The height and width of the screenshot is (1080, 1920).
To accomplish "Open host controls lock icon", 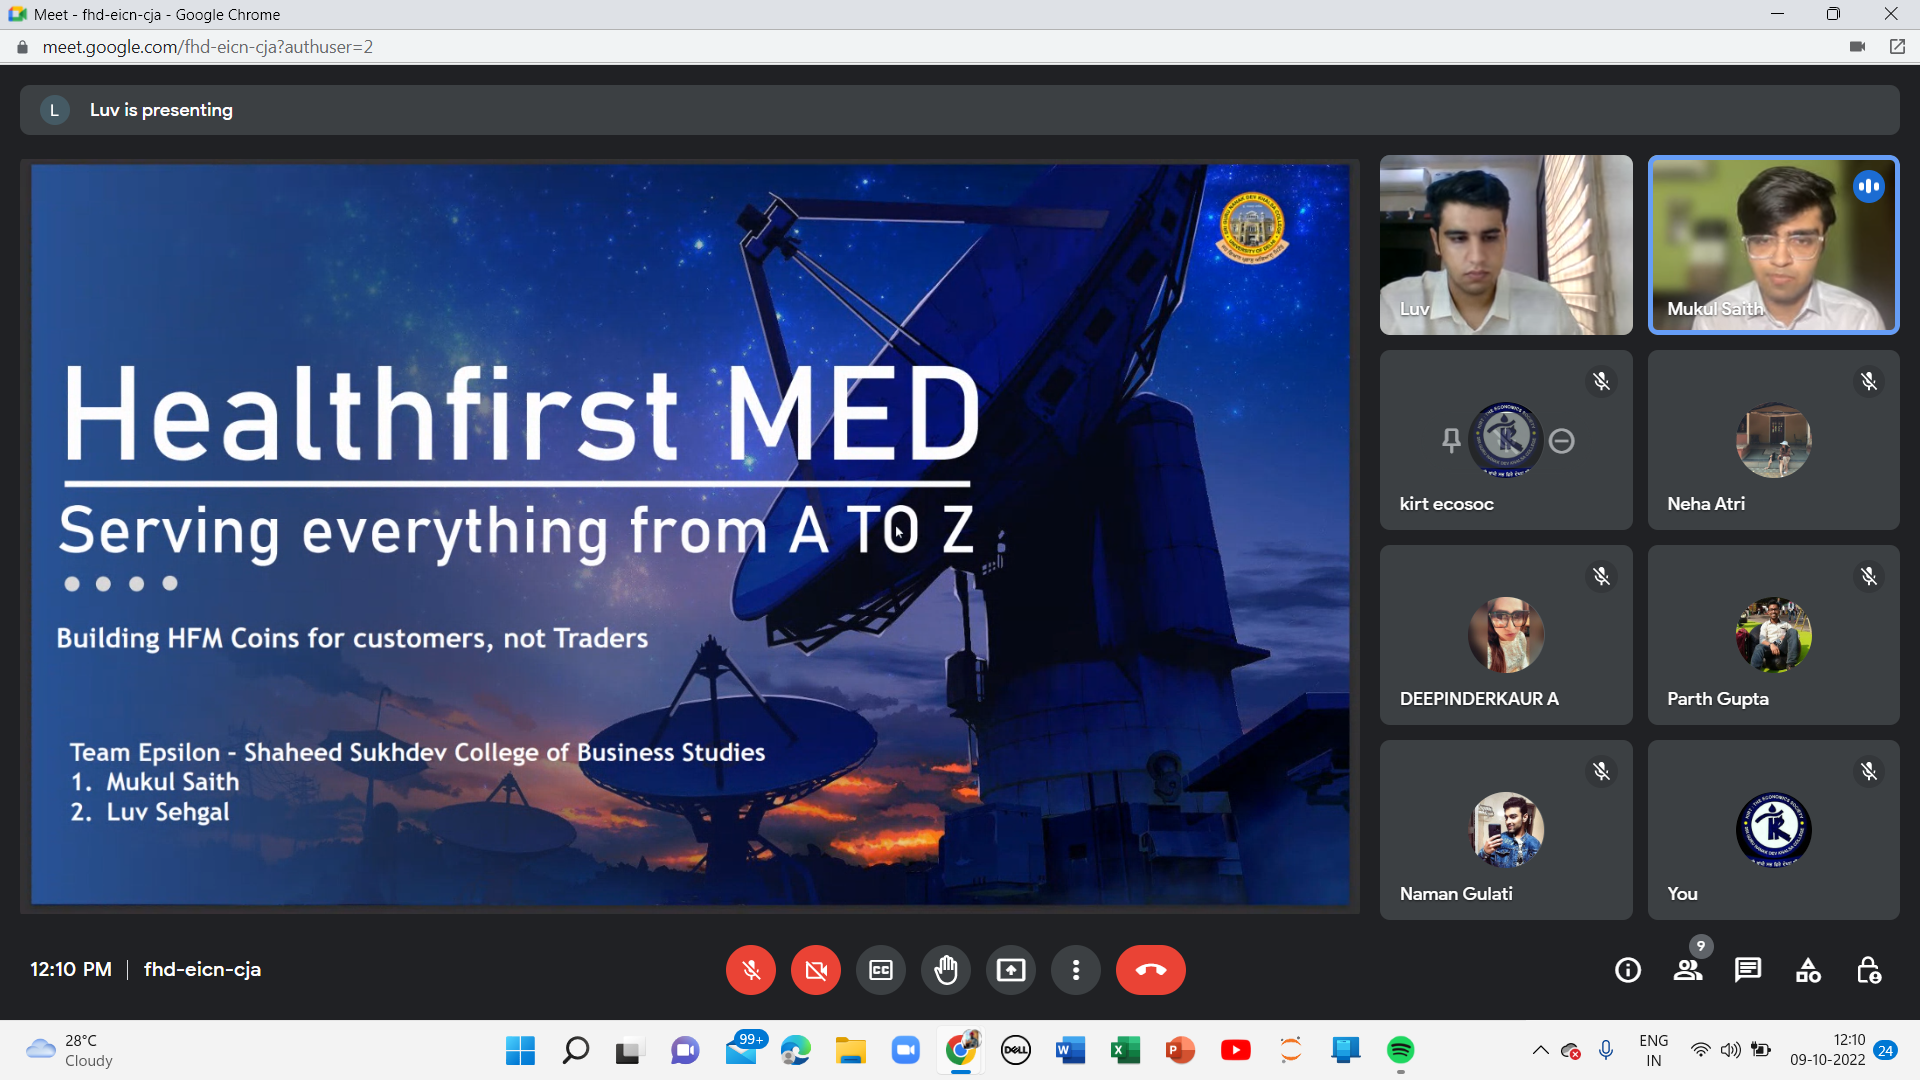I will [1868, 970].
